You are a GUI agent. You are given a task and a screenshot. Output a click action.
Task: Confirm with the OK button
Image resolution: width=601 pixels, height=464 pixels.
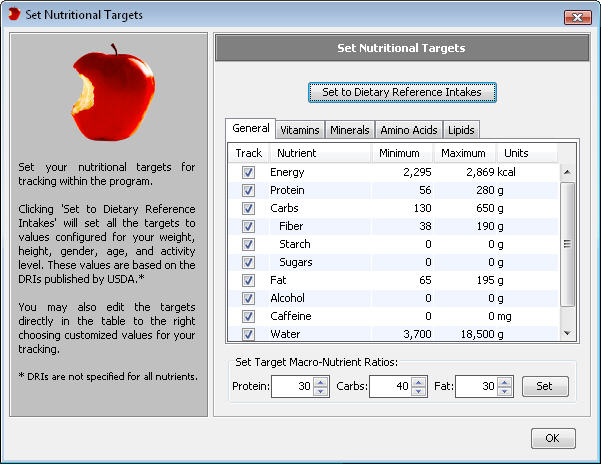pyautogui.click(x=552, y=438)
